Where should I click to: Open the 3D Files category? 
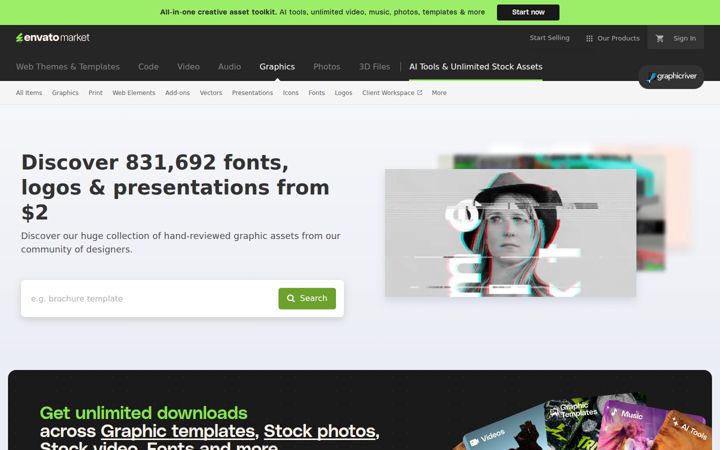[x=375, y=67]
